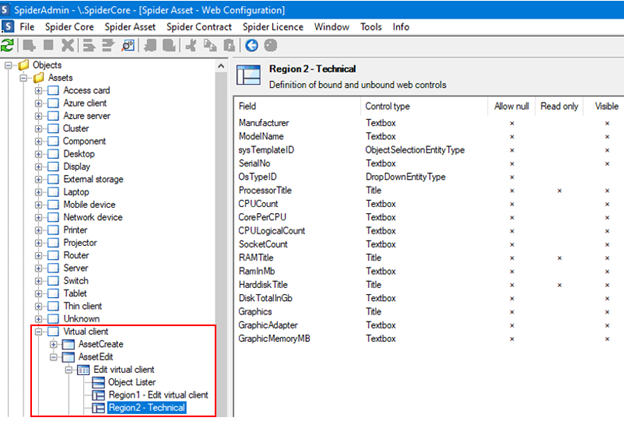Toggle Visible for OsTypeID row

coord(607,177)
